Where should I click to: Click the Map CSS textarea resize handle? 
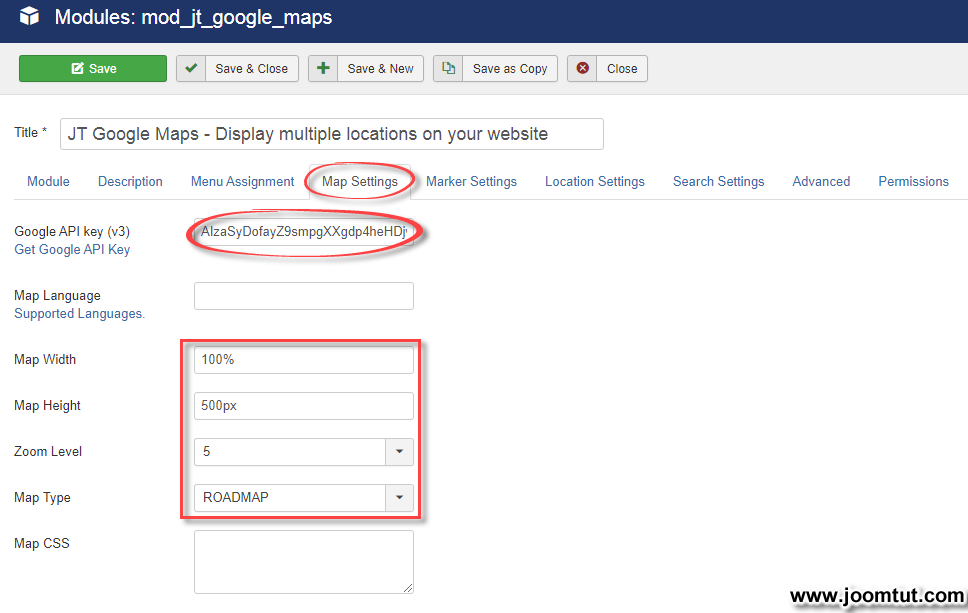[x=408, y=588]
